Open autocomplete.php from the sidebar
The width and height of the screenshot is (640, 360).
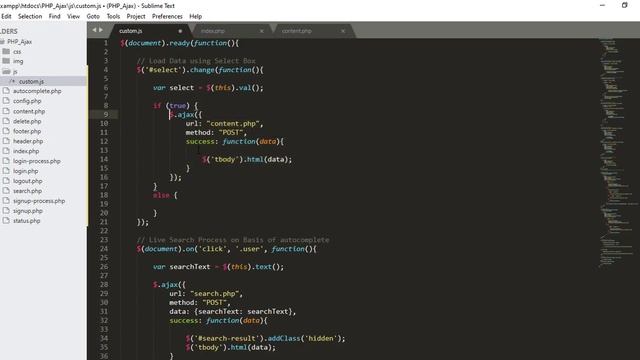(37, 91)
